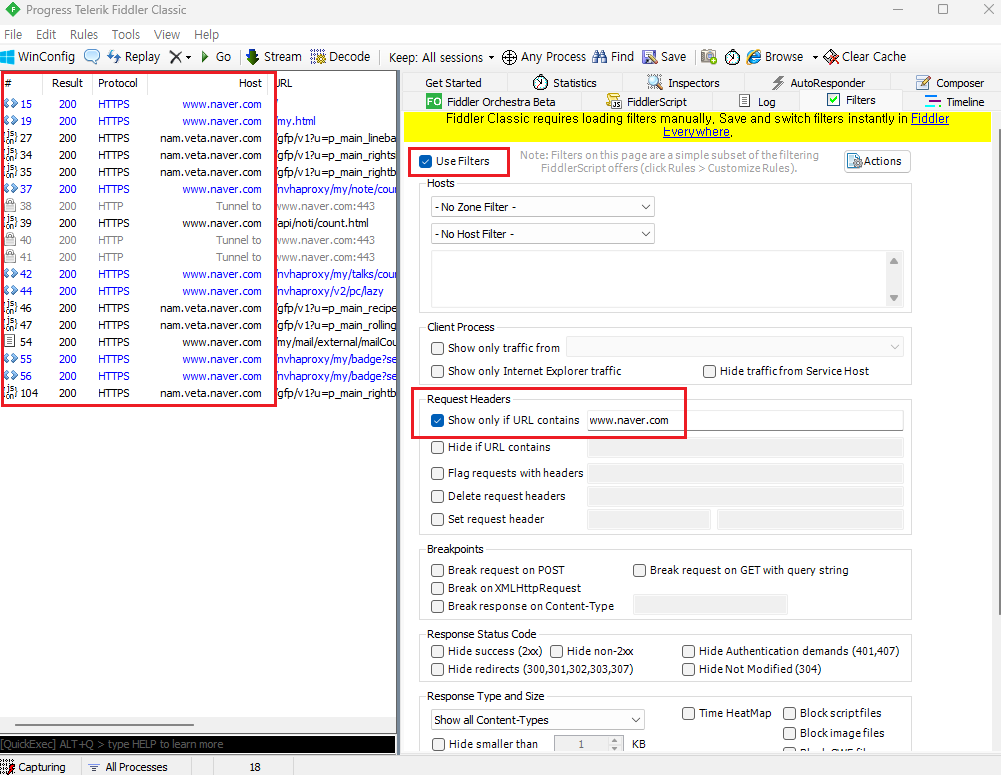This screenshot has height=775, width=1001.
Task: Open Fiddler Orchestra Beta tab
Action: (x=490, y=102)
